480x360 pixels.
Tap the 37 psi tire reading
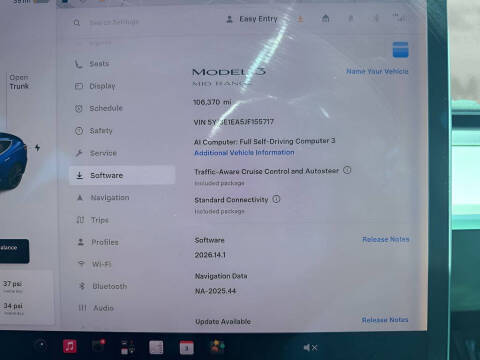[x=12, y=284]
